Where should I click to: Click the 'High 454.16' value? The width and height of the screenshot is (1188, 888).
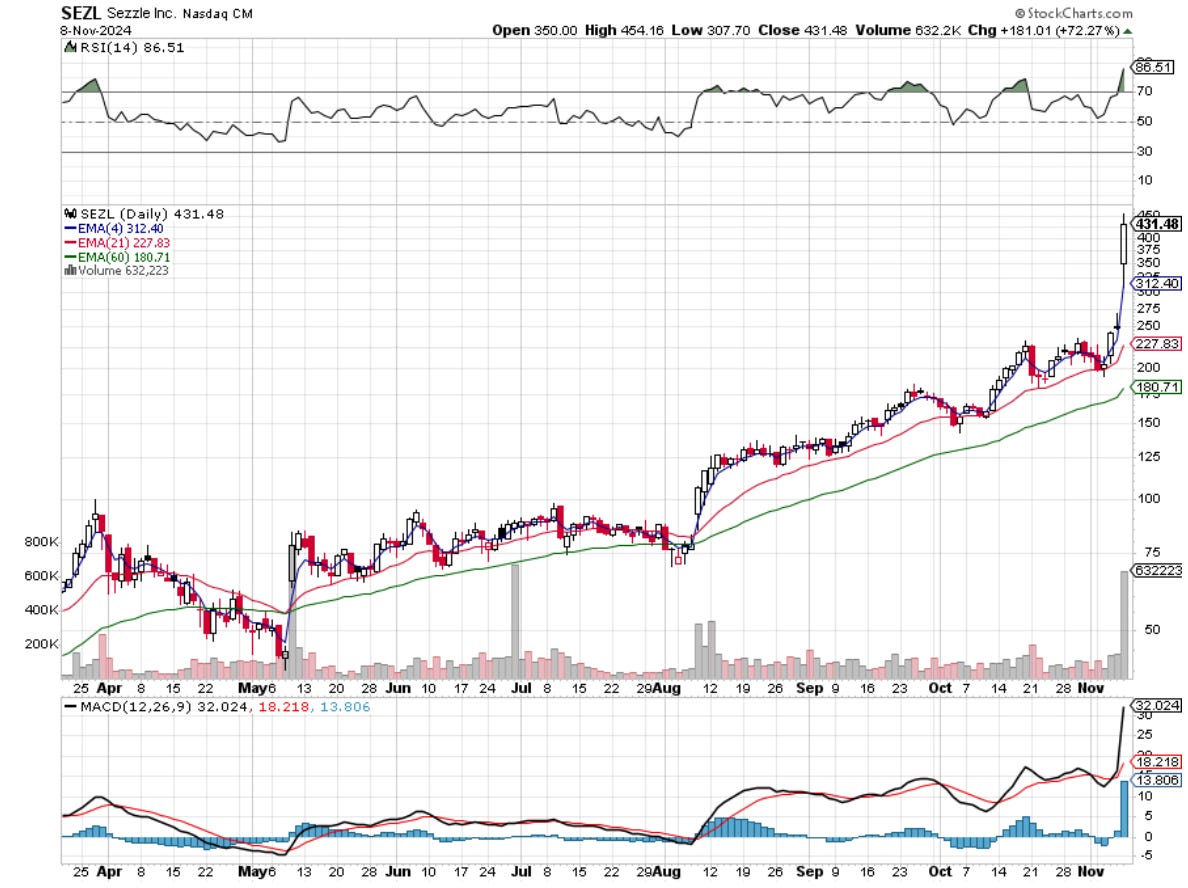[x=624, y=30]
